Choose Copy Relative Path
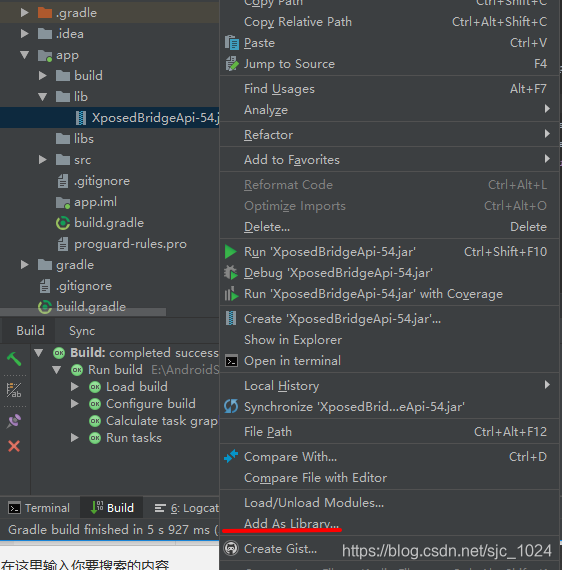 pos(389,22)
